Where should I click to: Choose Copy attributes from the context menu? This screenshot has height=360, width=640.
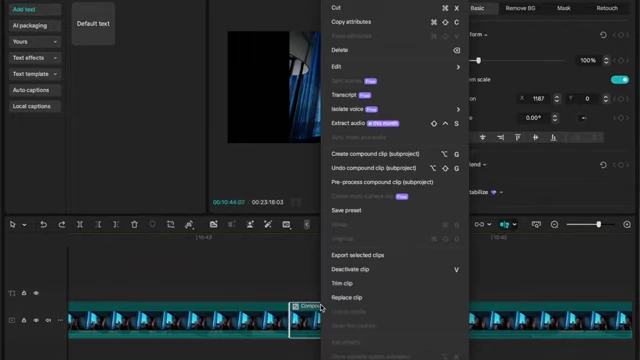[x=395, y=22]
